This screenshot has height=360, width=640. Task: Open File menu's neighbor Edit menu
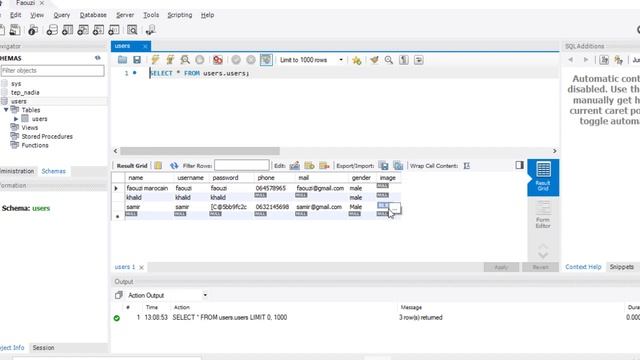[16, 15]
